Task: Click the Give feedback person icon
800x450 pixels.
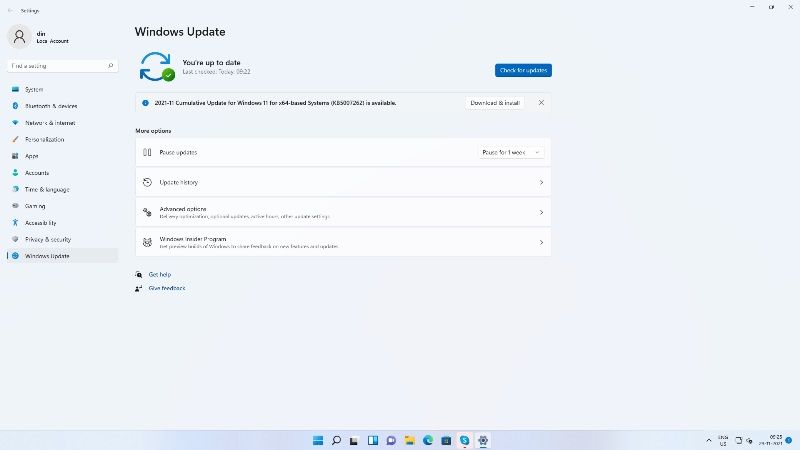Action: (x=139, y=288)
